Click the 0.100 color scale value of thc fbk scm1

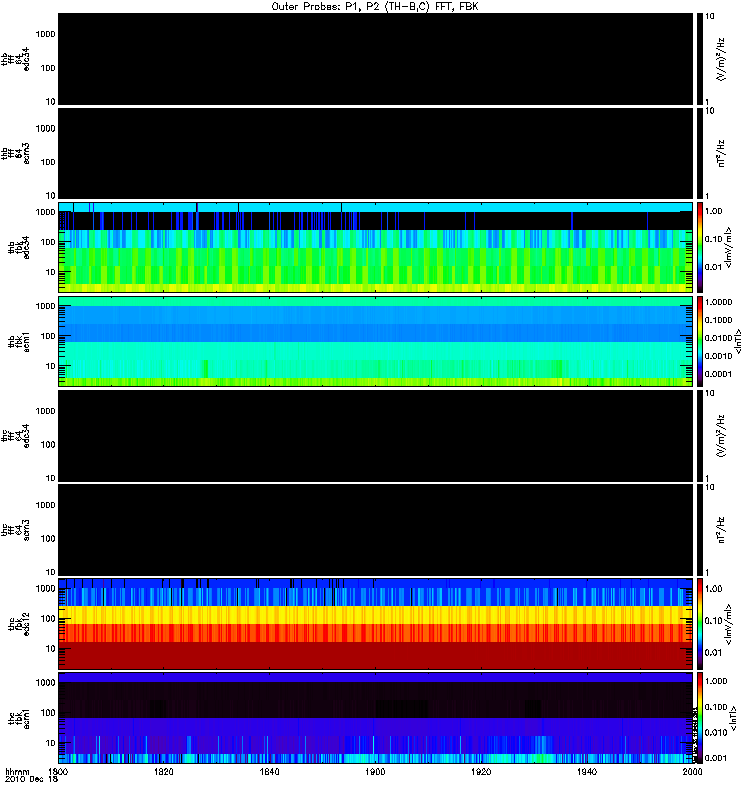click(x=716, y=707)
